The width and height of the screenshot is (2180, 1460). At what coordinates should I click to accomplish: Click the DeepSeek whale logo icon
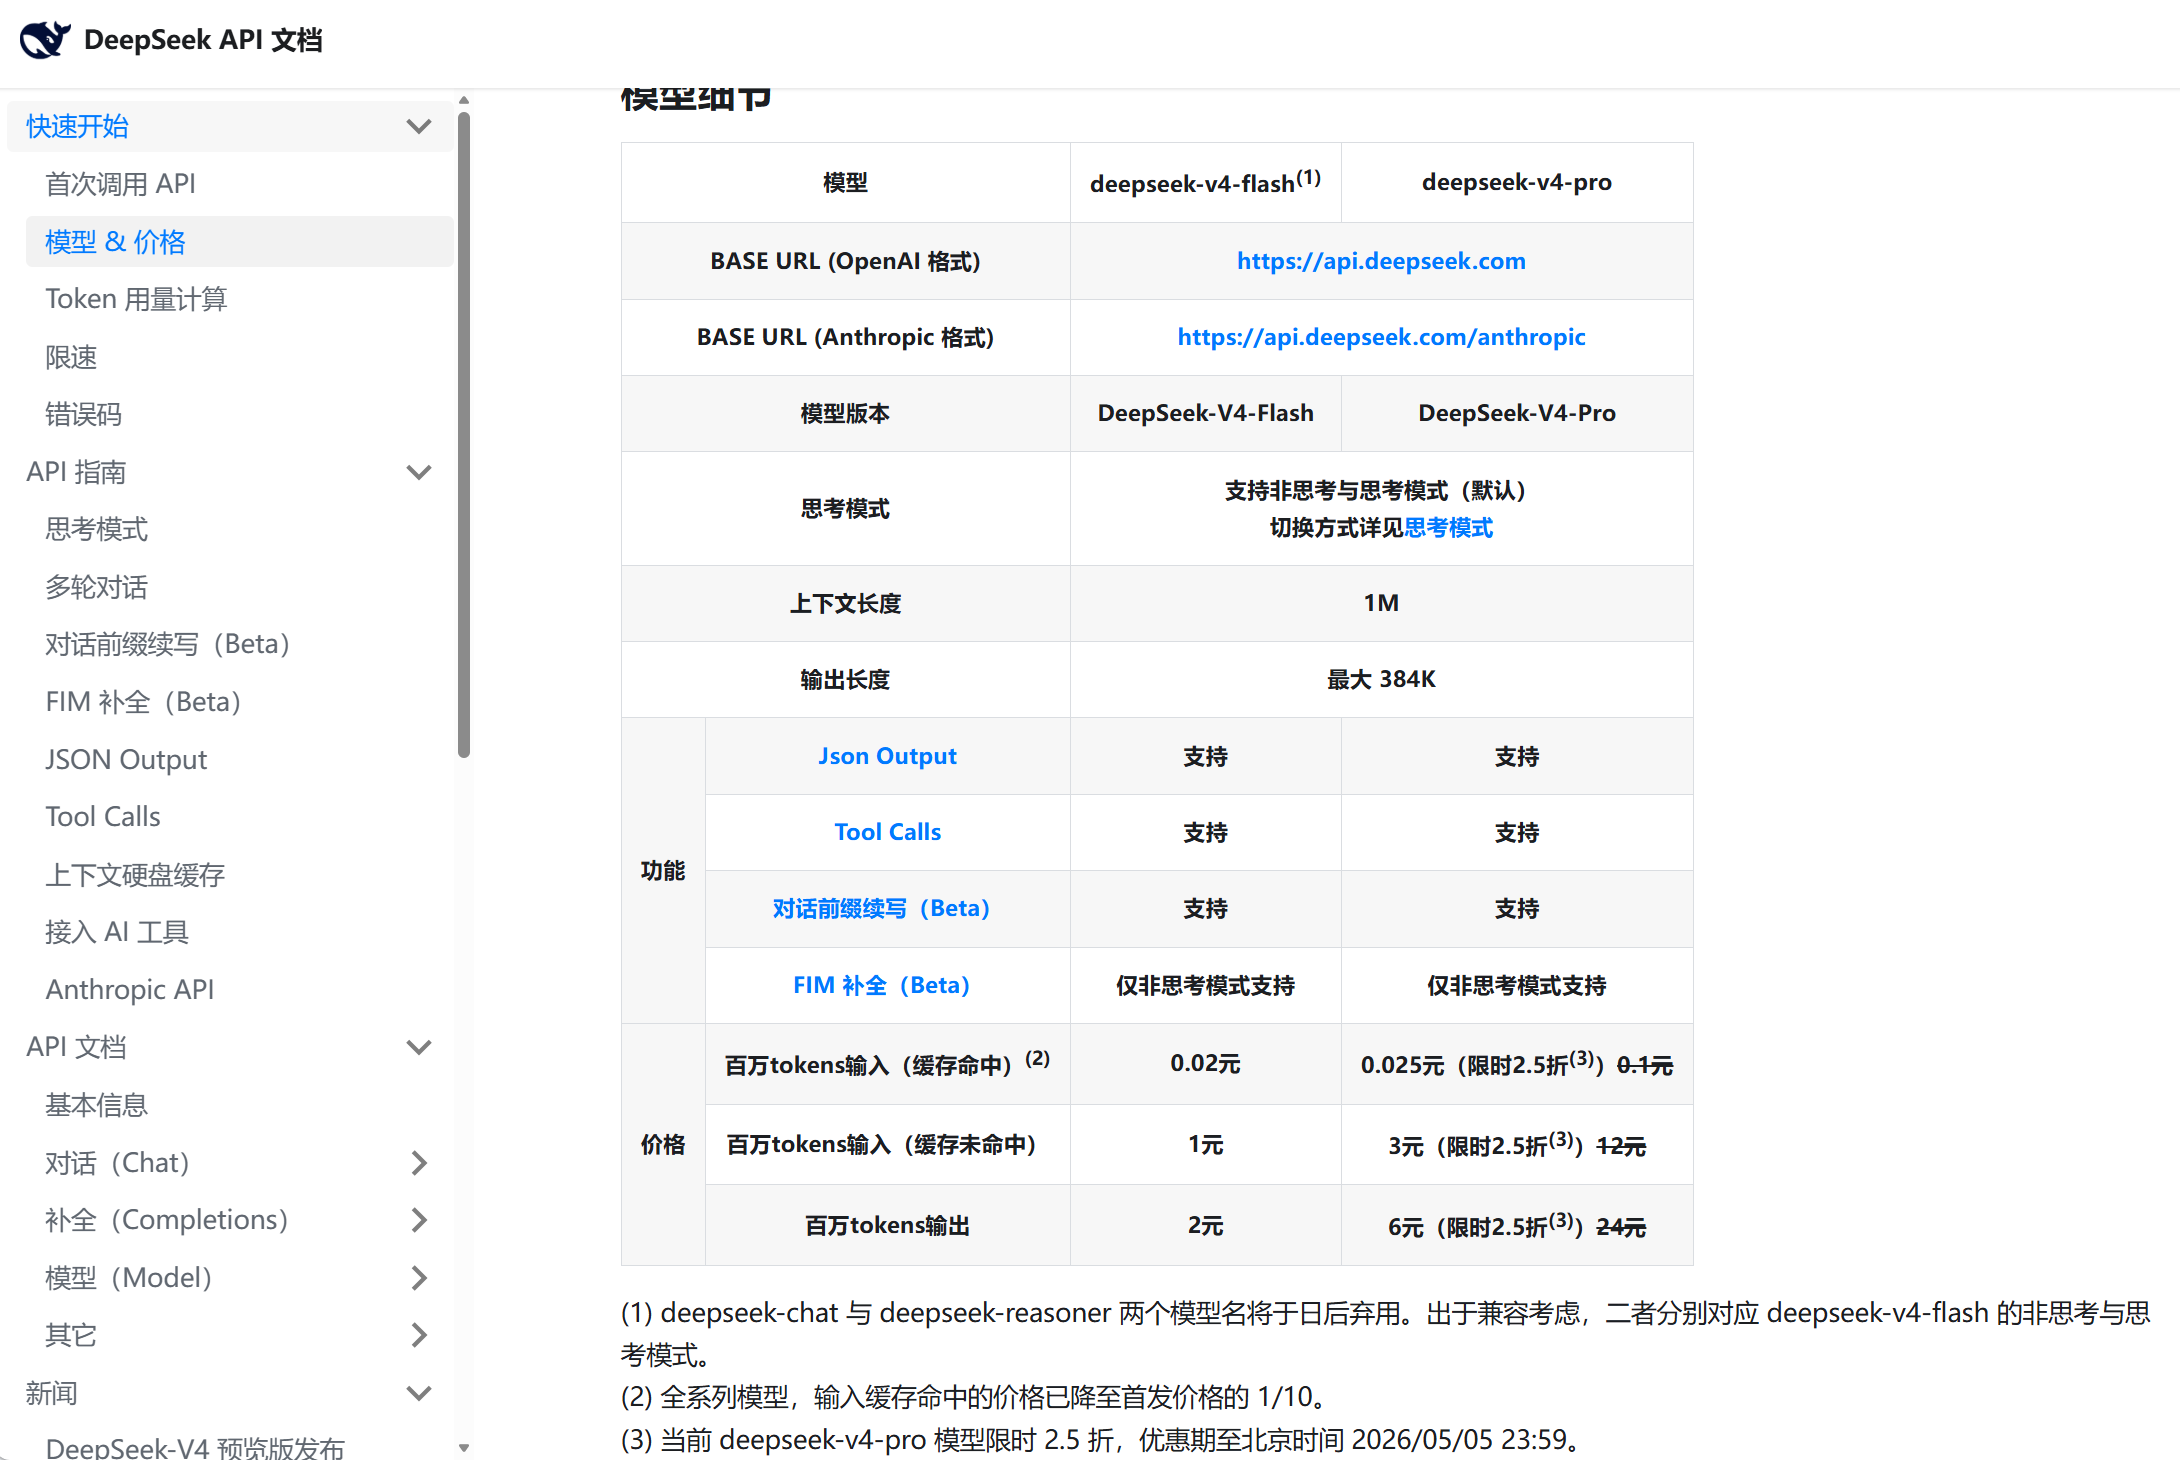click(45, 40)
